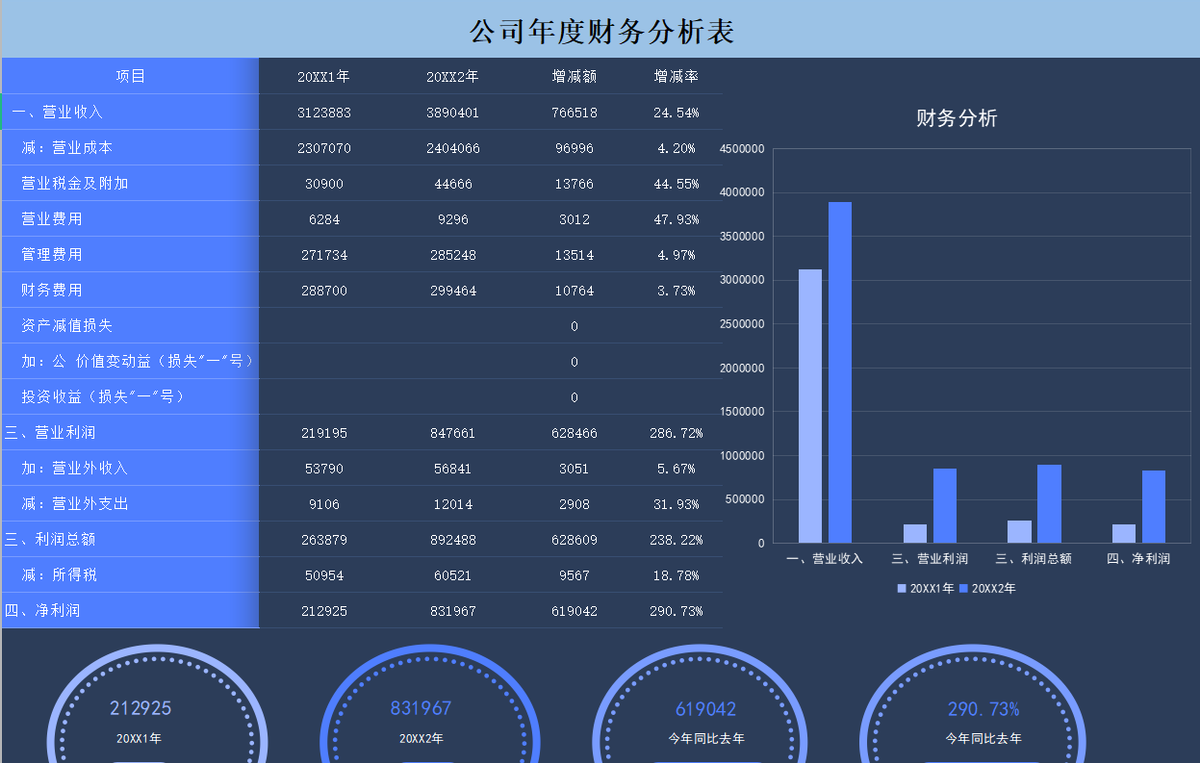Select the 管理费用 row label
1200x763 pixels.
(52, 255)
